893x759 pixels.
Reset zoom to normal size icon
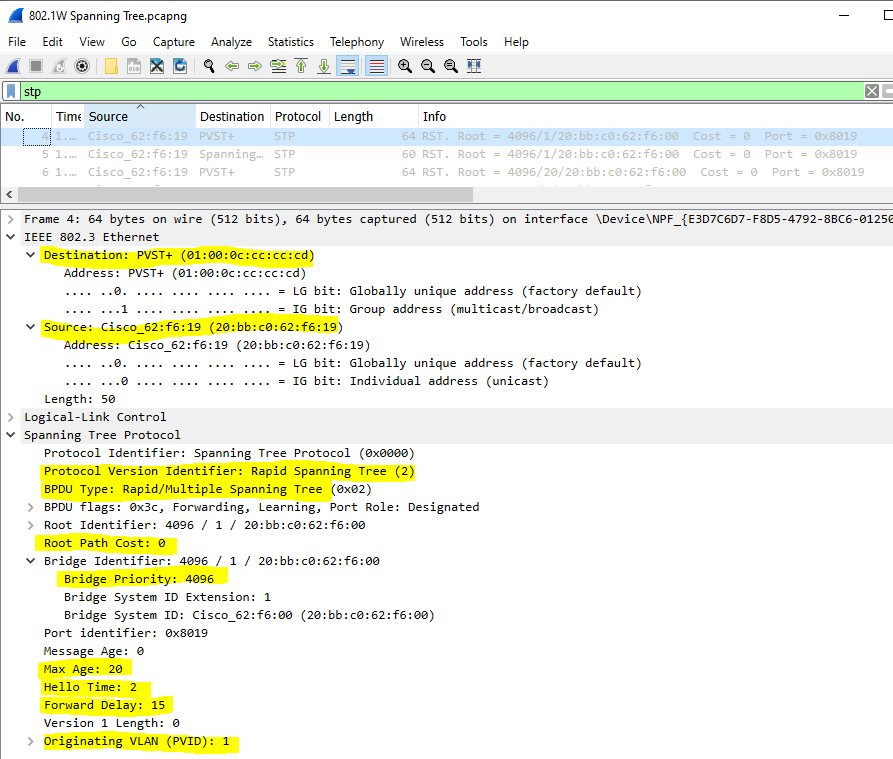pyautogui.click(x=450, y=66)
